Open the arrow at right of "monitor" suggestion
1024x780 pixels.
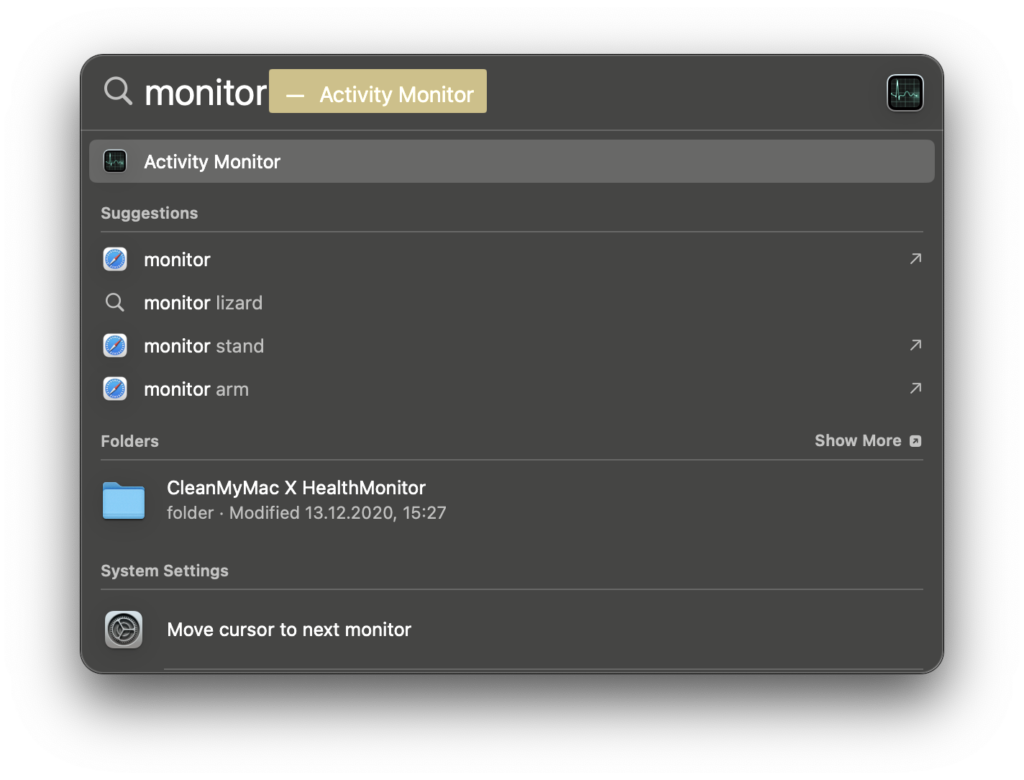914,259
